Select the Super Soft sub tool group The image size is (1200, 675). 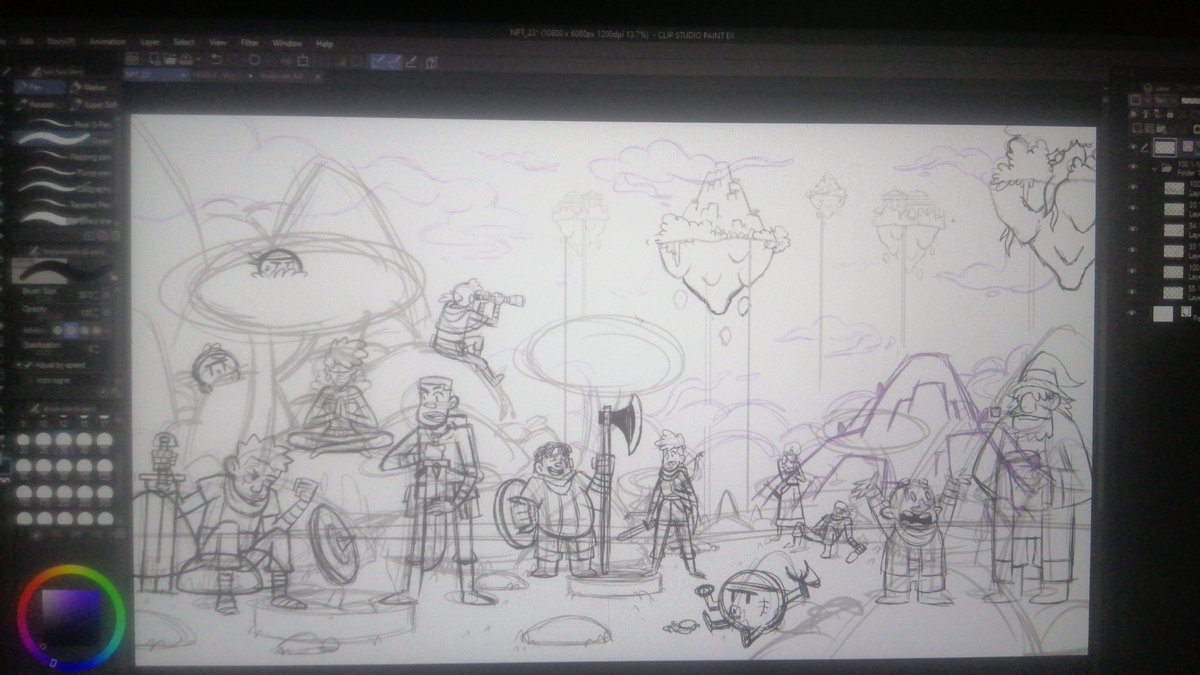[94, 105]
